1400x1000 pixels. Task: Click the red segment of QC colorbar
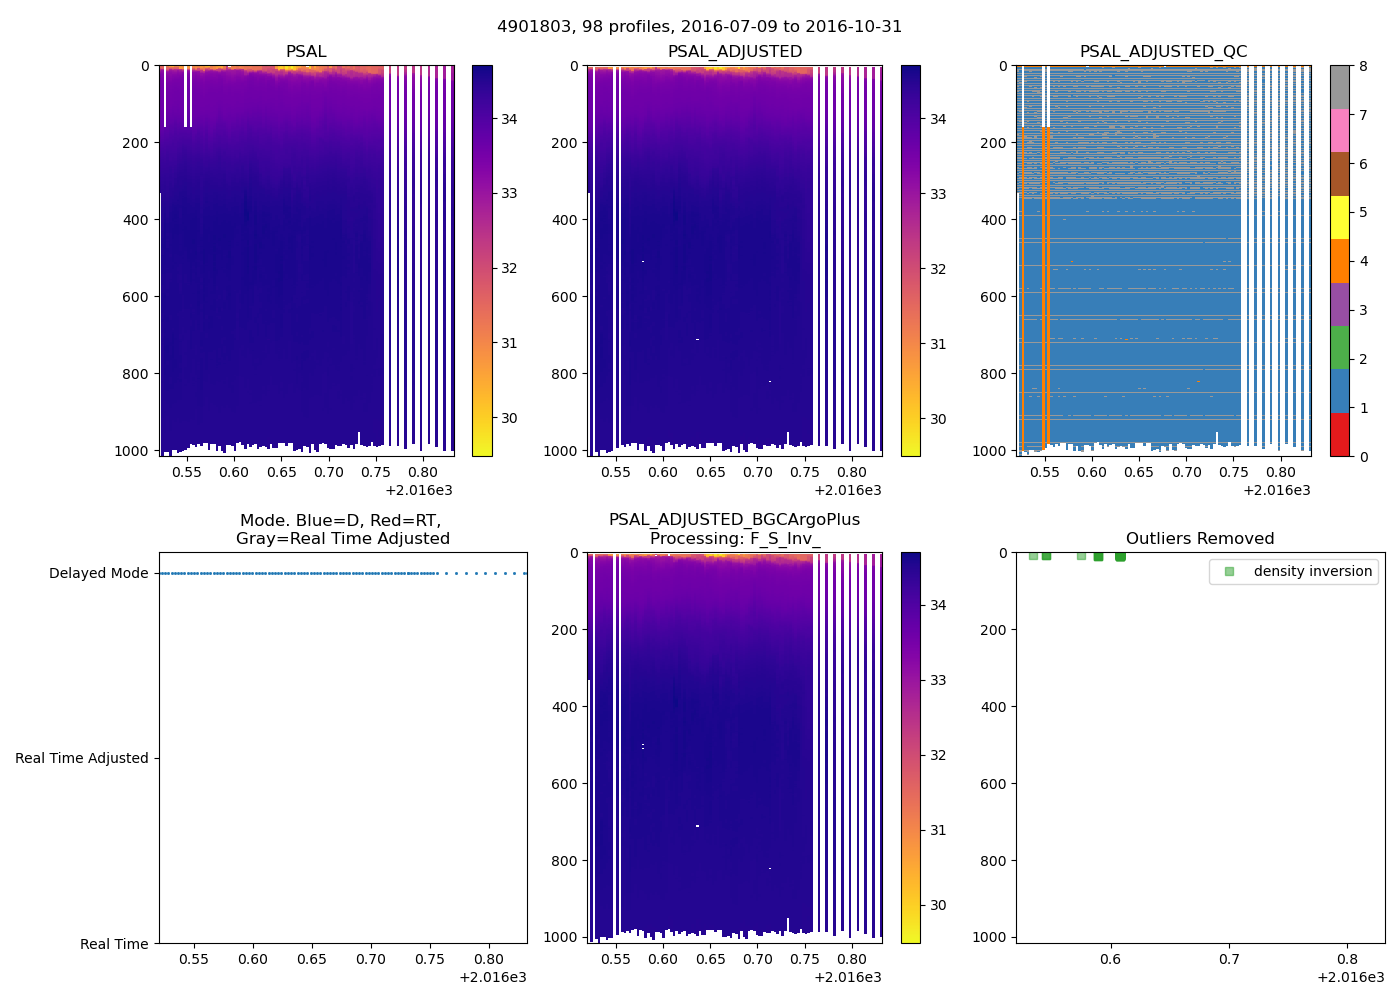click(1339, 435)
